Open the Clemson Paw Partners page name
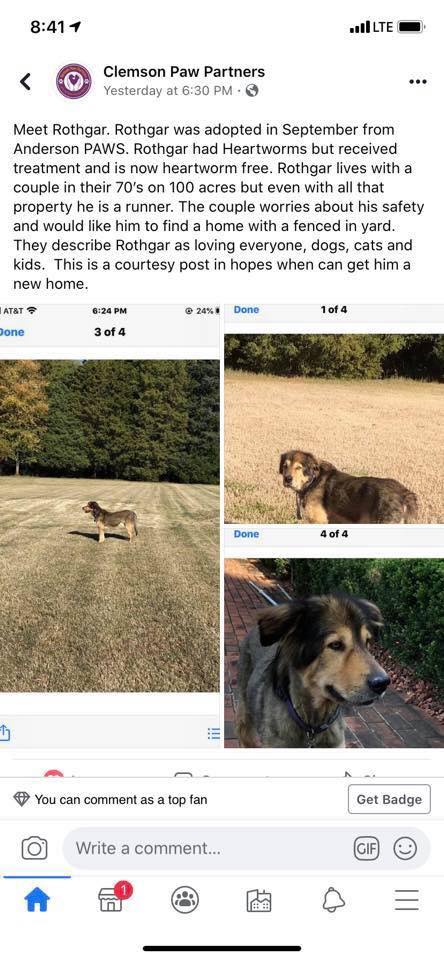The image size is (444, 960). (184, 72)
